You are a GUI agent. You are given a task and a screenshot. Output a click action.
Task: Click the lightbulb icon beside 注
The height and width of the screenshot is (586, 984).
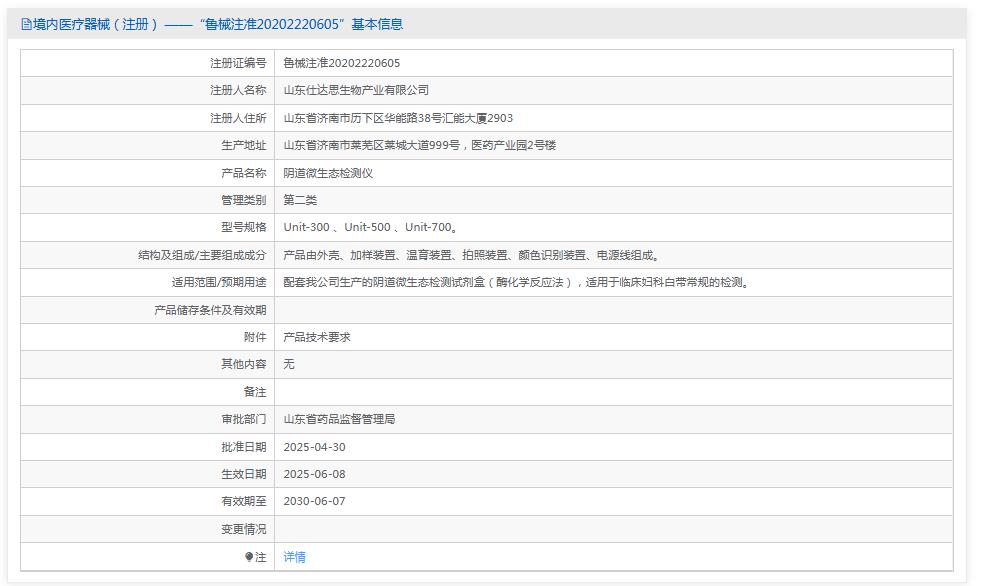coord(249,557)
